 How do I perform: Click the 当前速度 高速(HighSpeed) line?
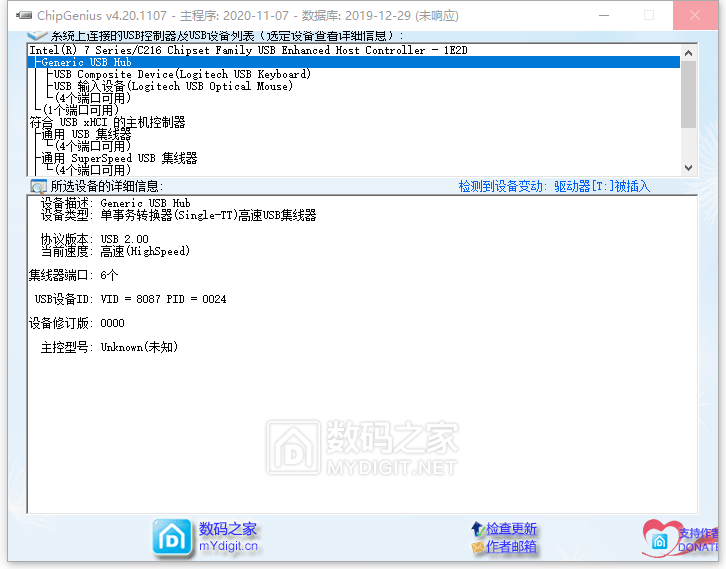(x=115, y=251)
